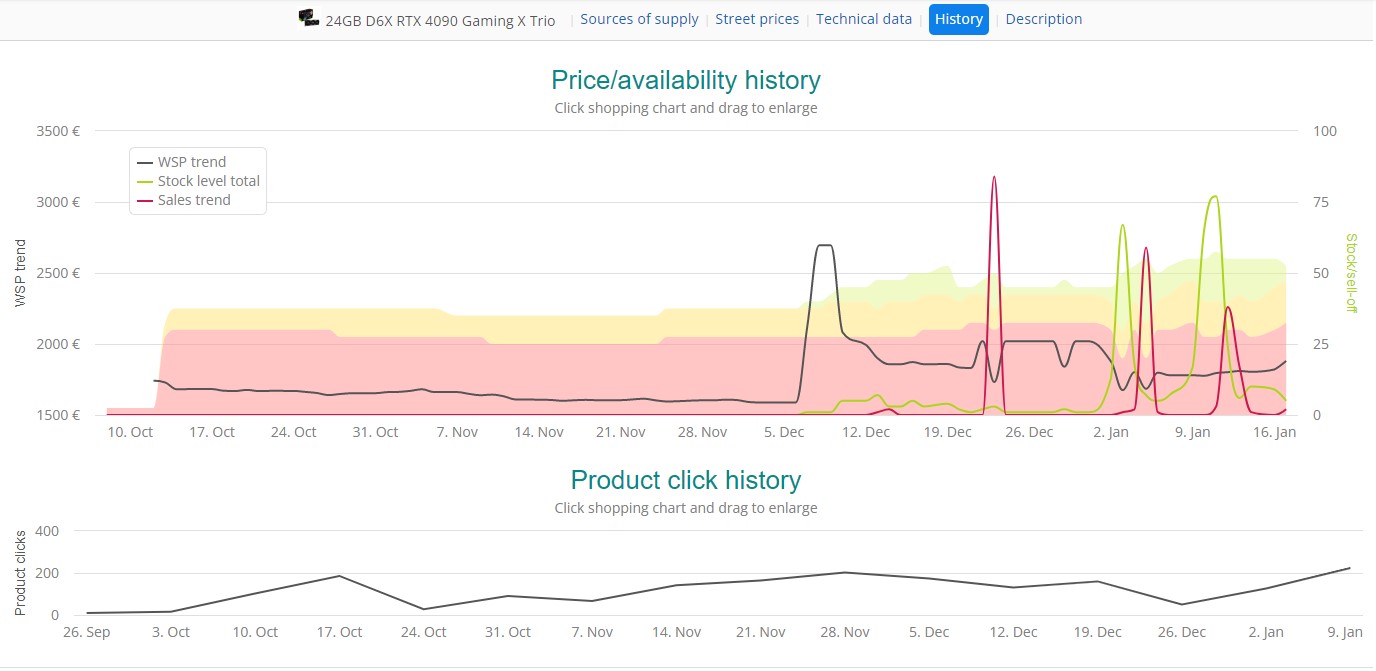
Task: Click the graphics card product icon
Action: click(308, 17)
